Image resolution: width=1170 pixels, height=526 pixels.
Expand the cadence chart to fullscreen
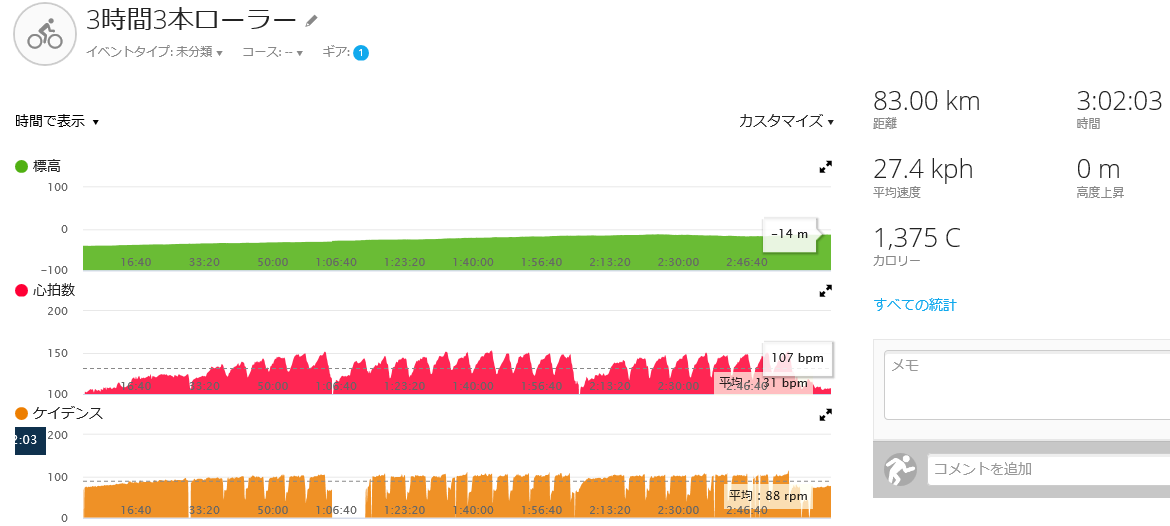tap(825, 416)
